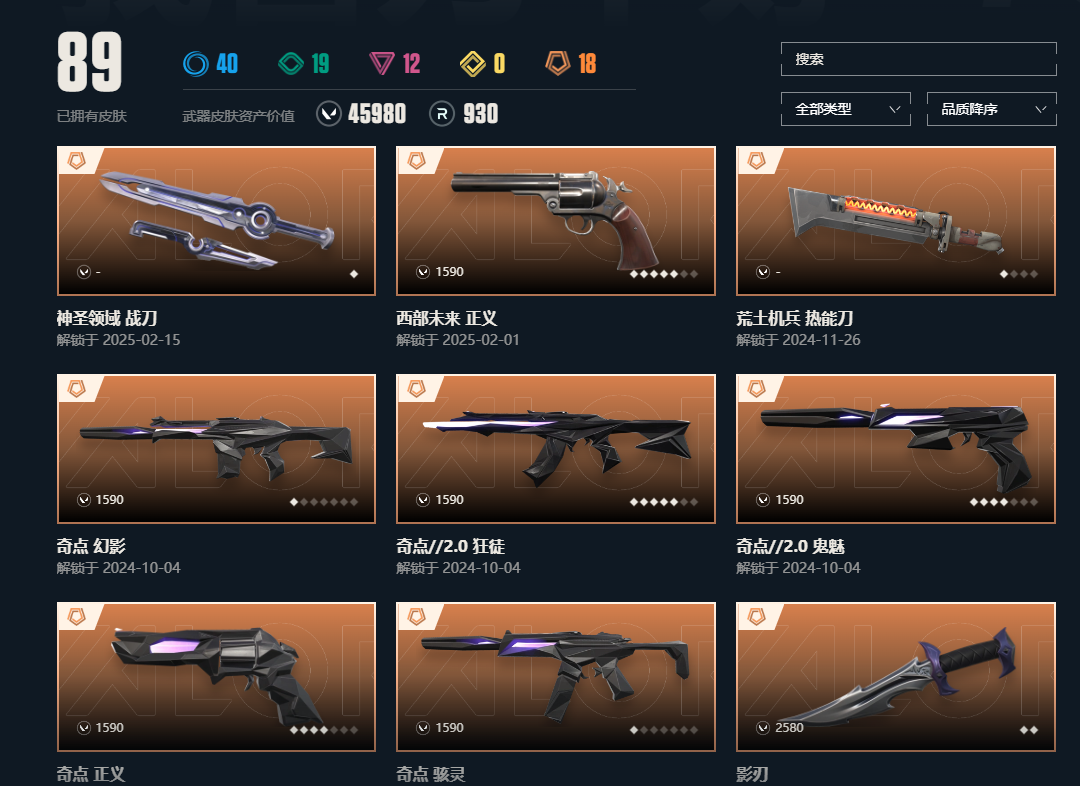Click the pink Premium tier triangle icon
The width and height of the screenshot is (1080, 786).
point(382,63)
